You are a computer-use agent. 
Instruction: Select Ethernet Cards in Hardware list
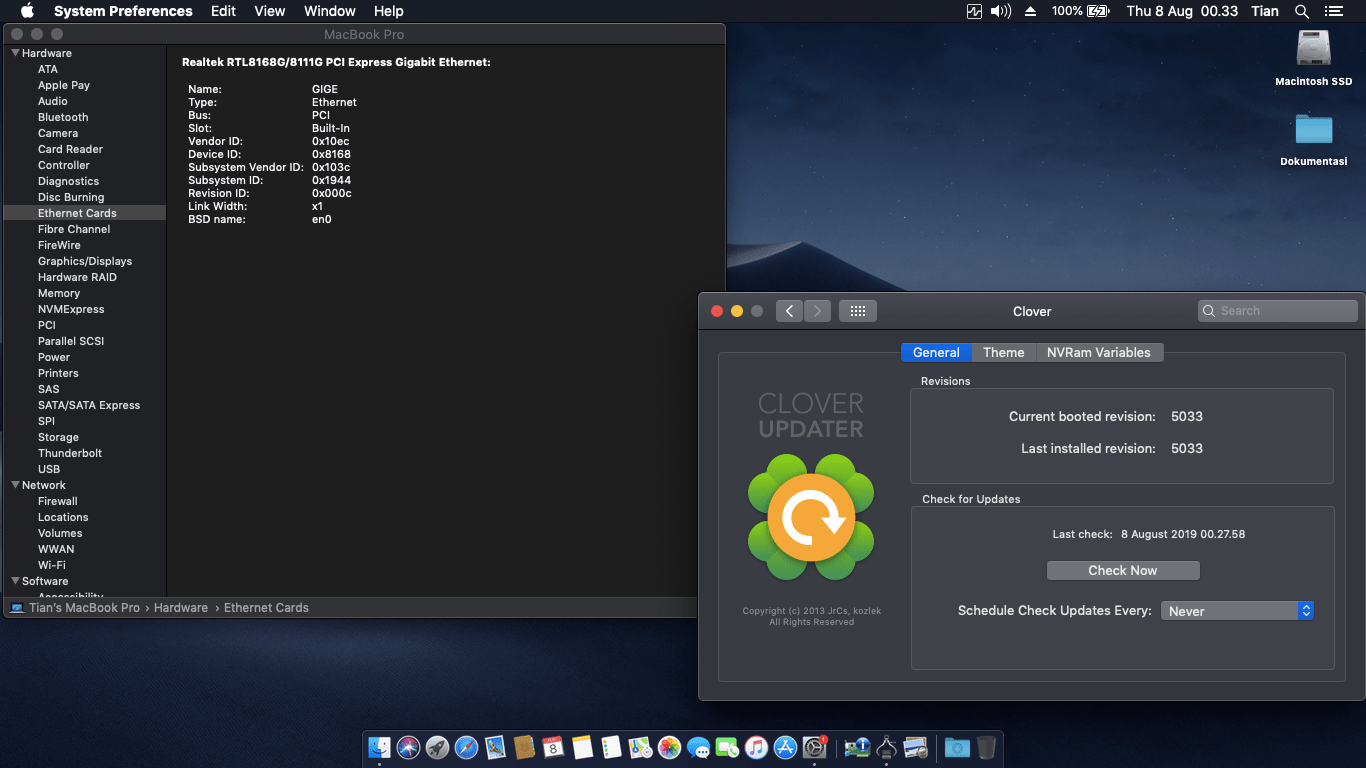85,213
